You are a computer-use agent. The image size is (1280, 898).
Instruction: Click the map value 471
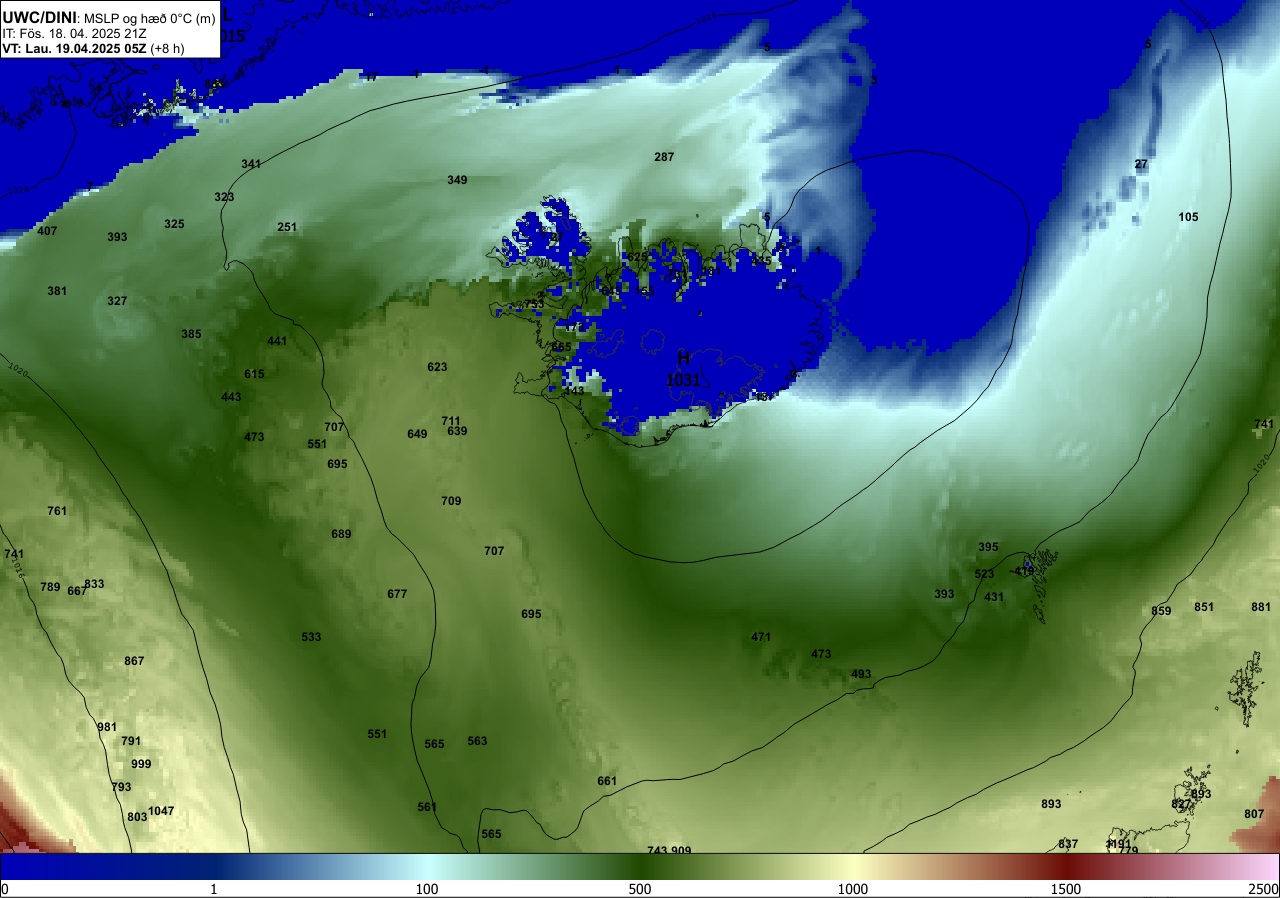coord(761,637)
